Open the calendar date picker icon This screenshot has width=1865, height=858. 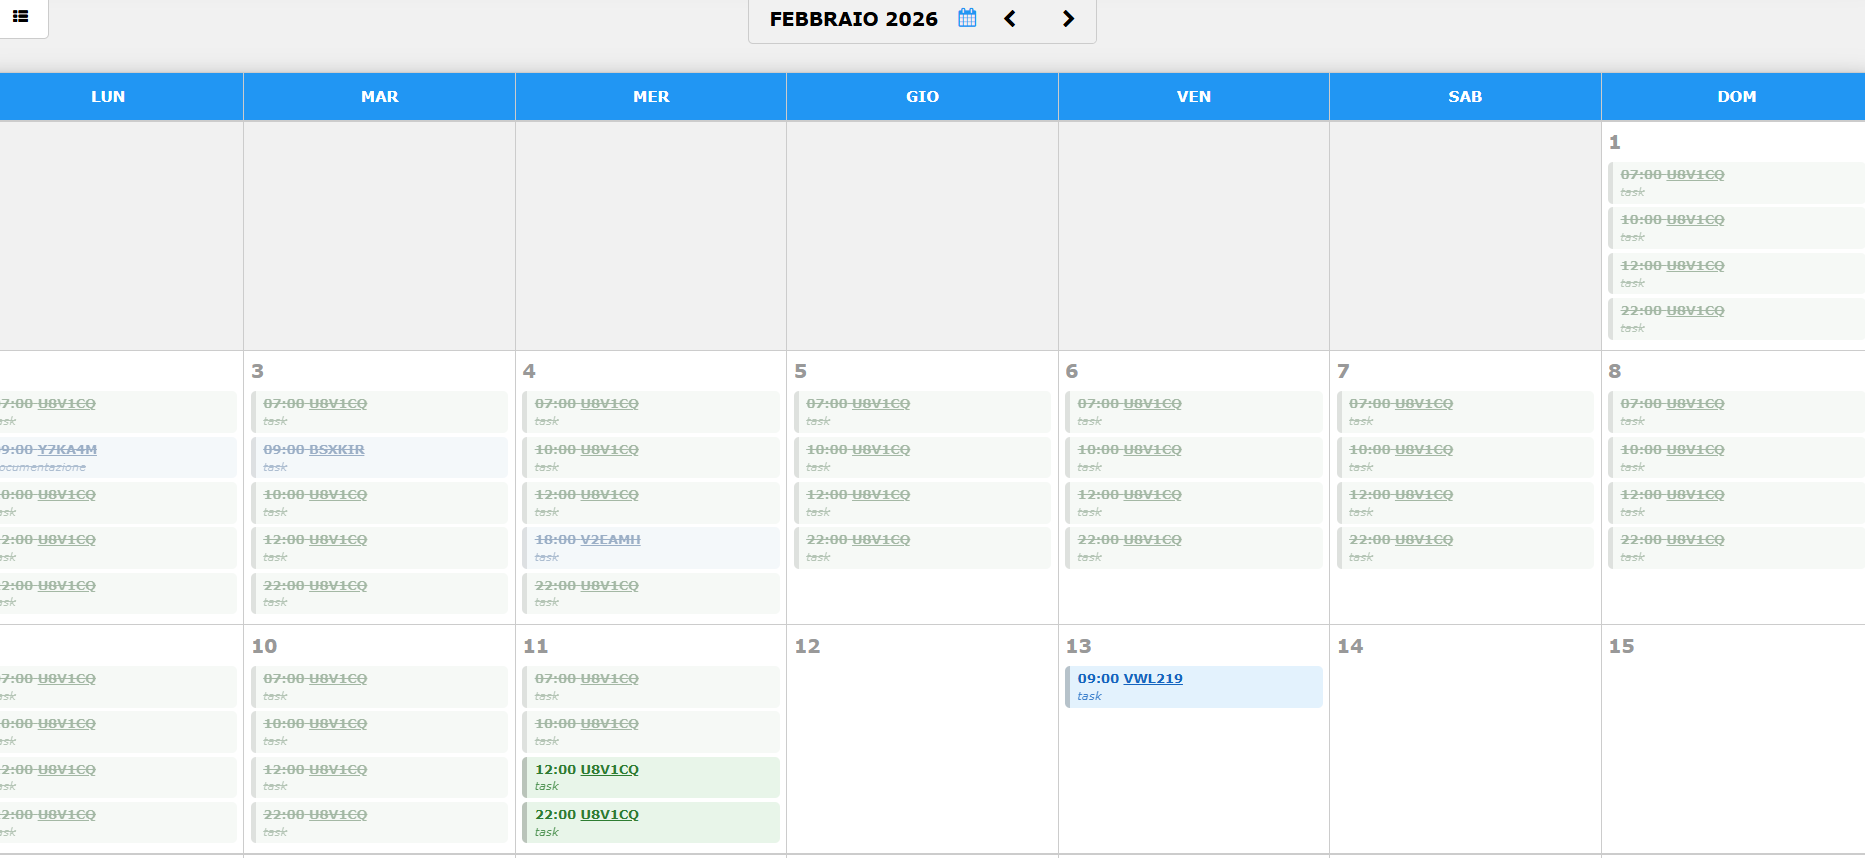coord(967,18)
